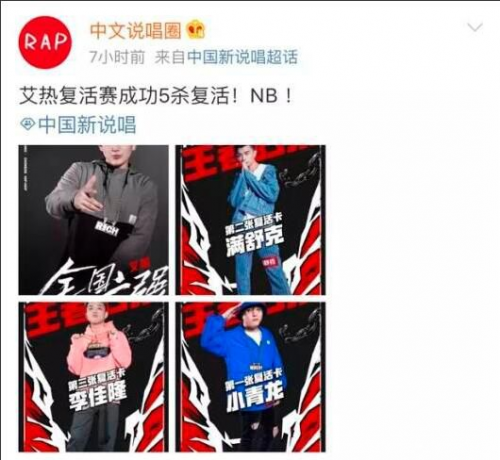Click the 全国六强 calligraphy text
Image resolution: width=500 pixels, height=460 pixels.
tap(105, 278)
